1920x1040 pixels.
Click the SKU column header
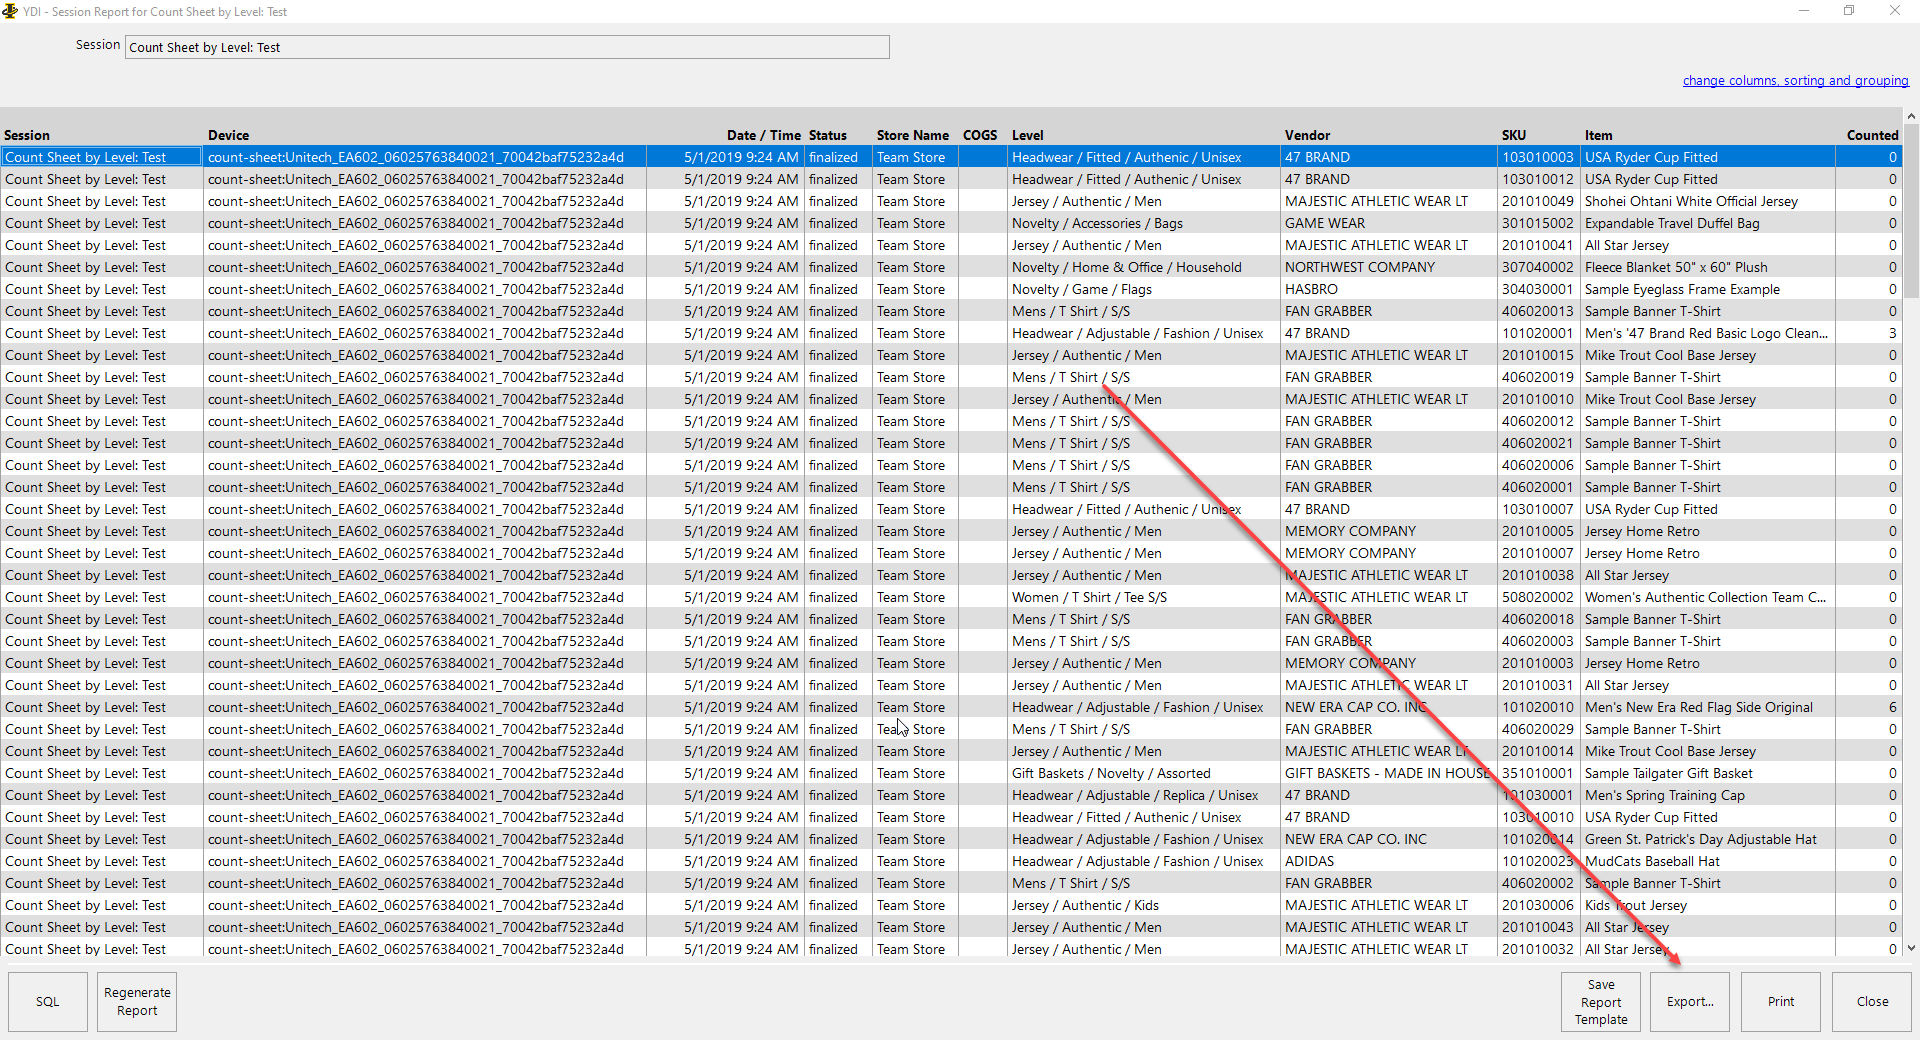[1514, 135]
